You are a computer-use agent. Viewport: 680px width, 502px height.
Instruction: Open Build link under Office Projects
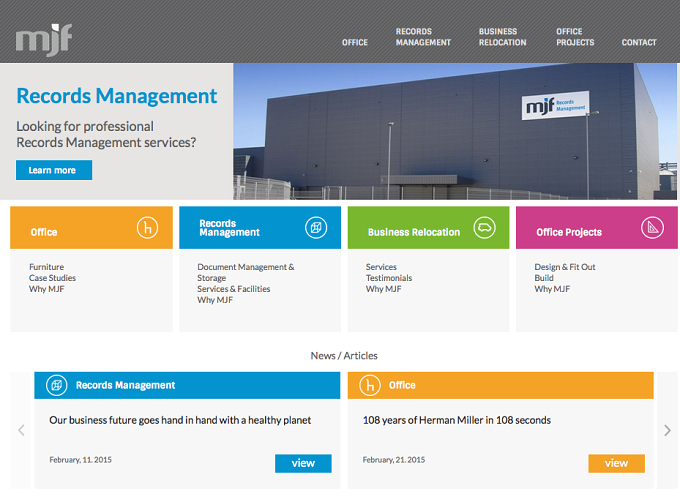click(544, 278)
